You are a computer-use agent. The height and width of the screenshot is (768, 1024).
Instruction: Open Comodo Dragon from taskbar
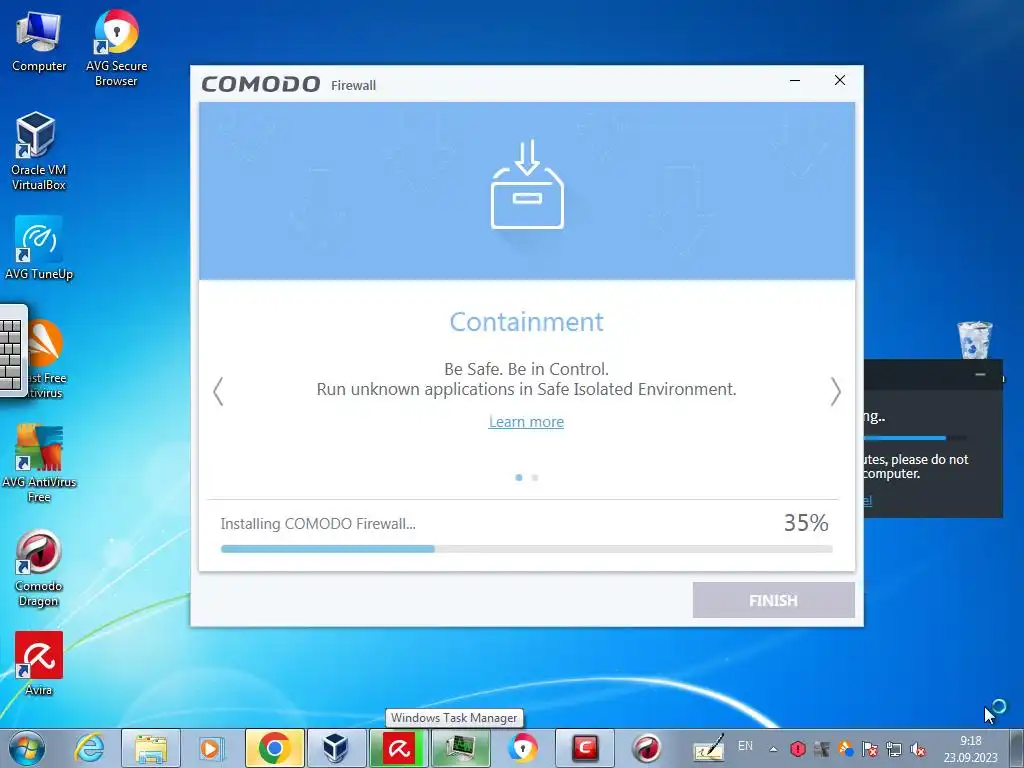(647, 748)
